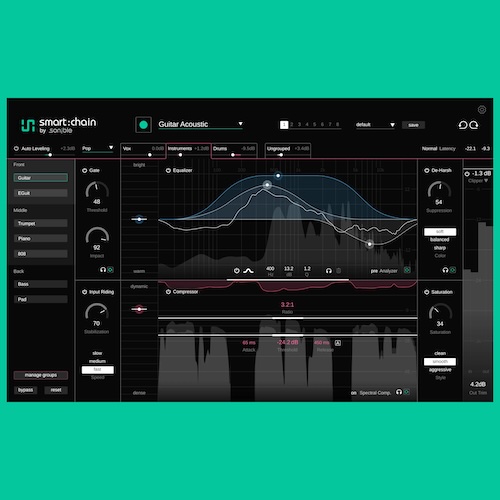Image resolution: width=500 pixels, height=500 pixels.
Task: Listen to Spectral Comp. with headphone icon
Action: (399, 392)
